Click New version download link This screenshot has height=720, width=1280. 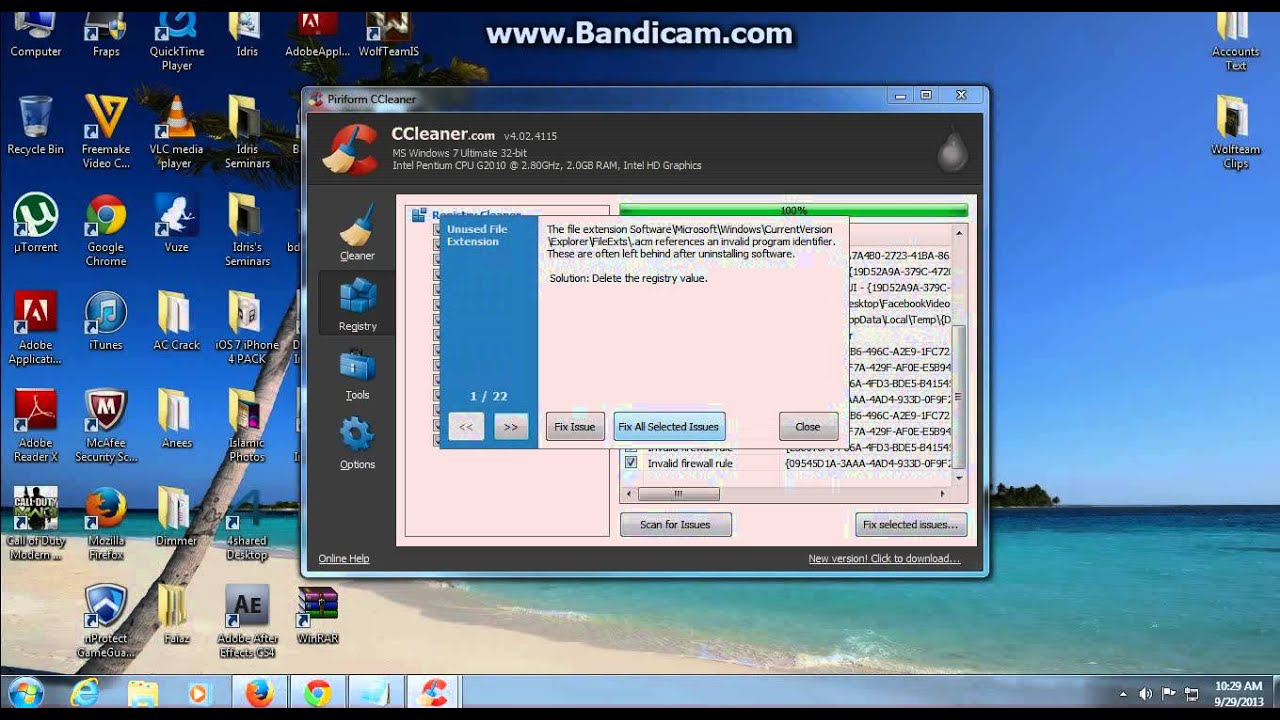click(x=884, y=559)
